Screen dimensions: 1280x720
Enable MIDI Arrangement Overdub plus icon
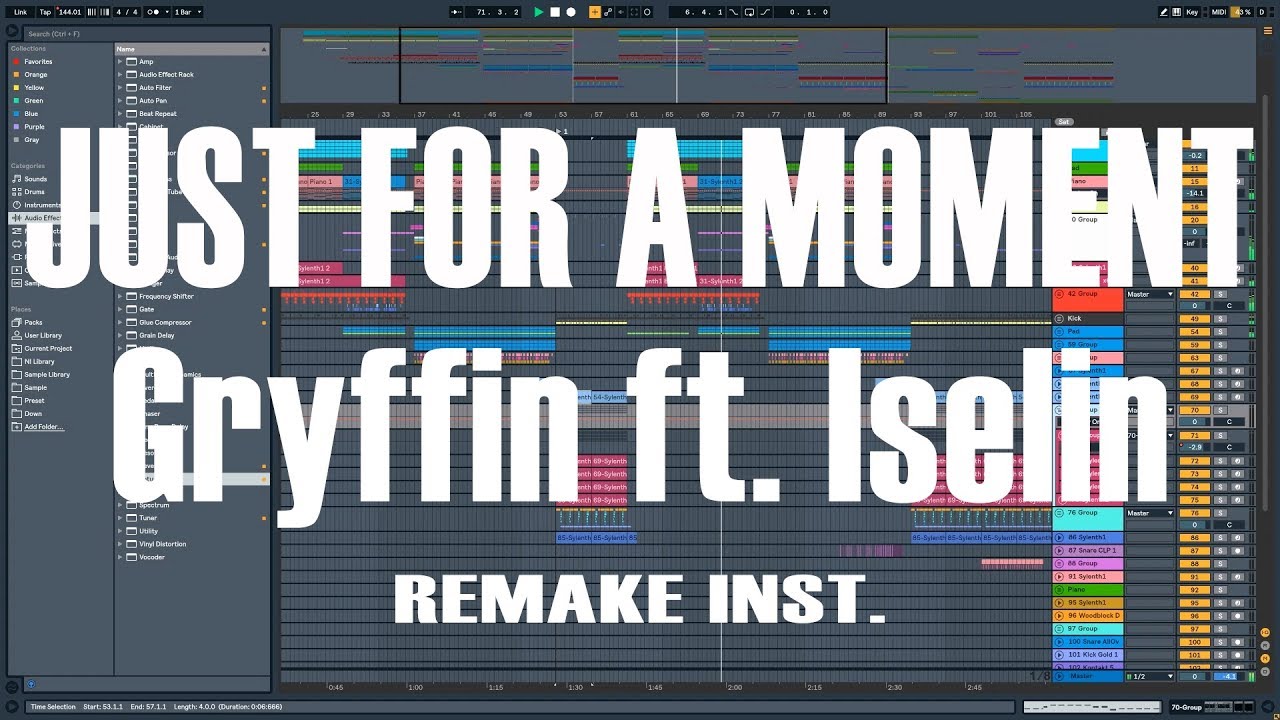pyautogui.click(x=595, y=12)
